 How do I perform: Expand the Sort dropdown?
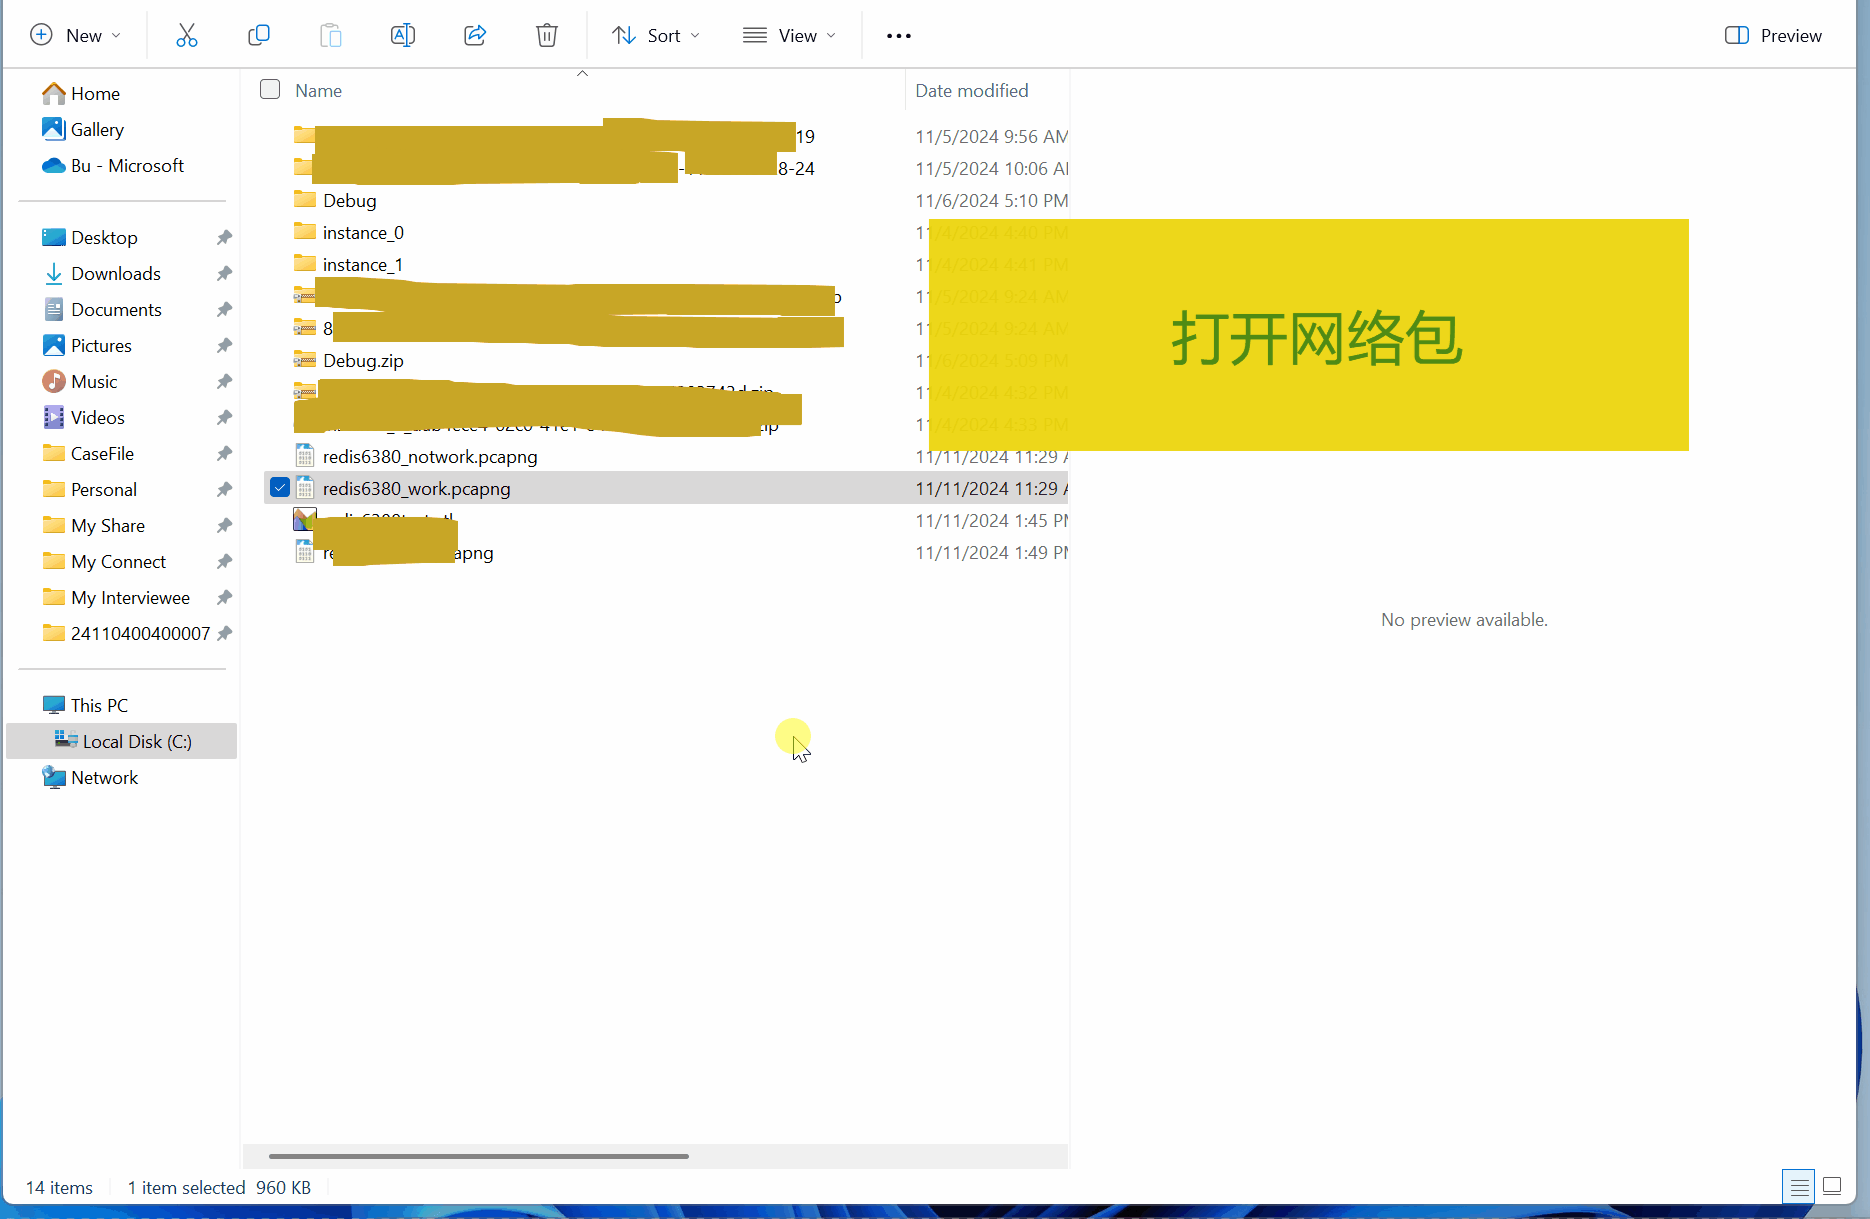point(656,36)
